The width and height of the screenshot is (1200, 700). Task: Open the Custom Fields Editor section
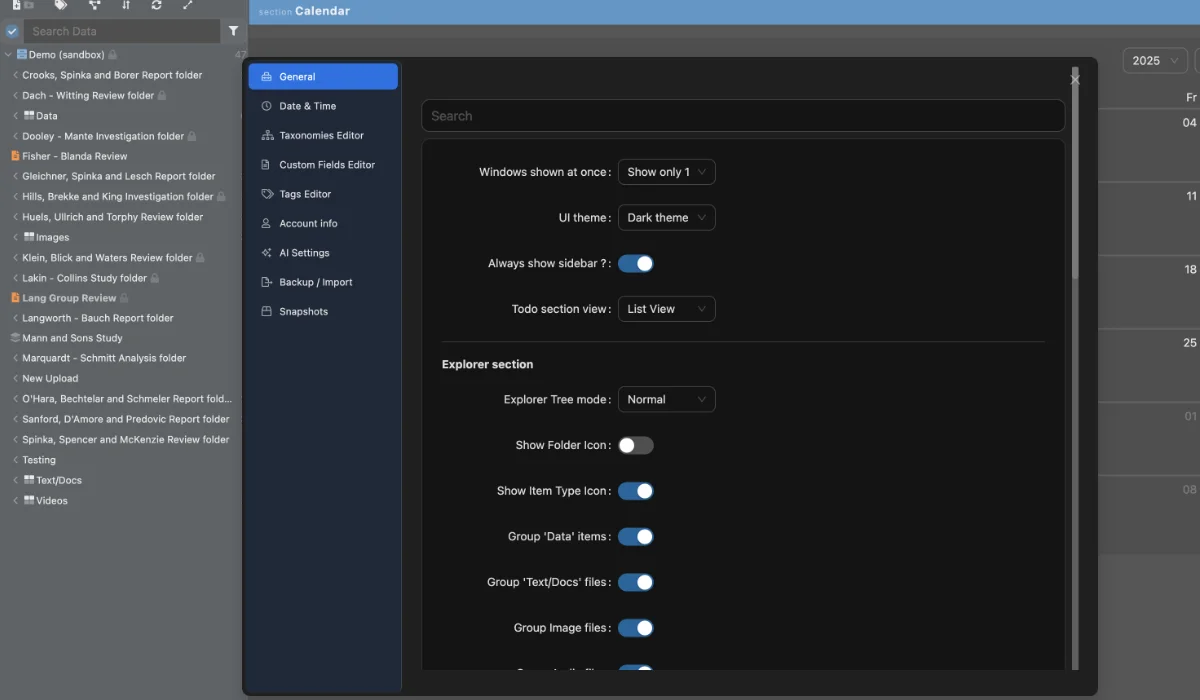point(323,165)
